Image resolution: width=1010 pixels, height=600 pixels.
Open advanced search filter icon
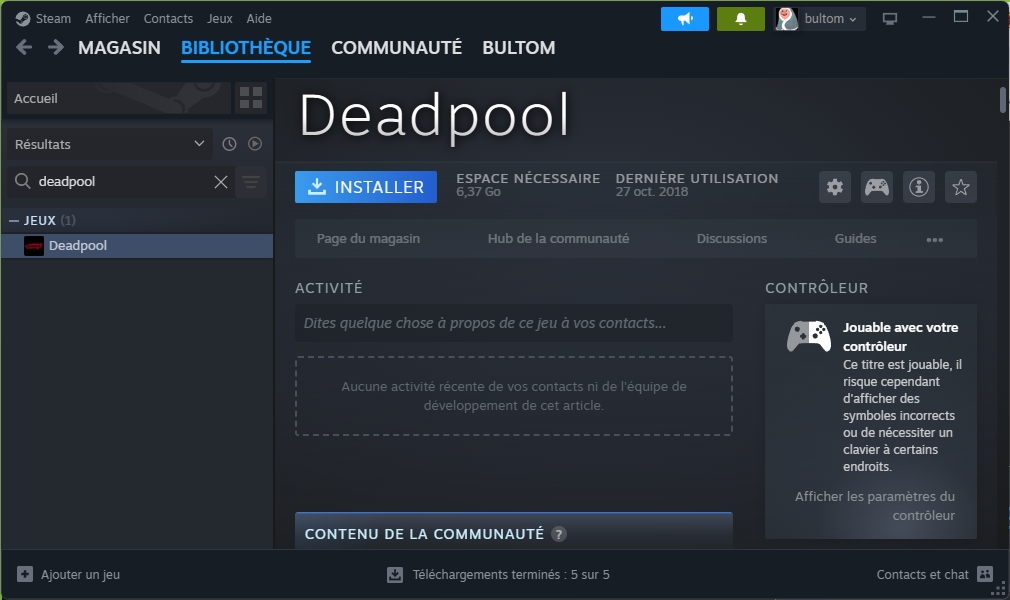251,182
